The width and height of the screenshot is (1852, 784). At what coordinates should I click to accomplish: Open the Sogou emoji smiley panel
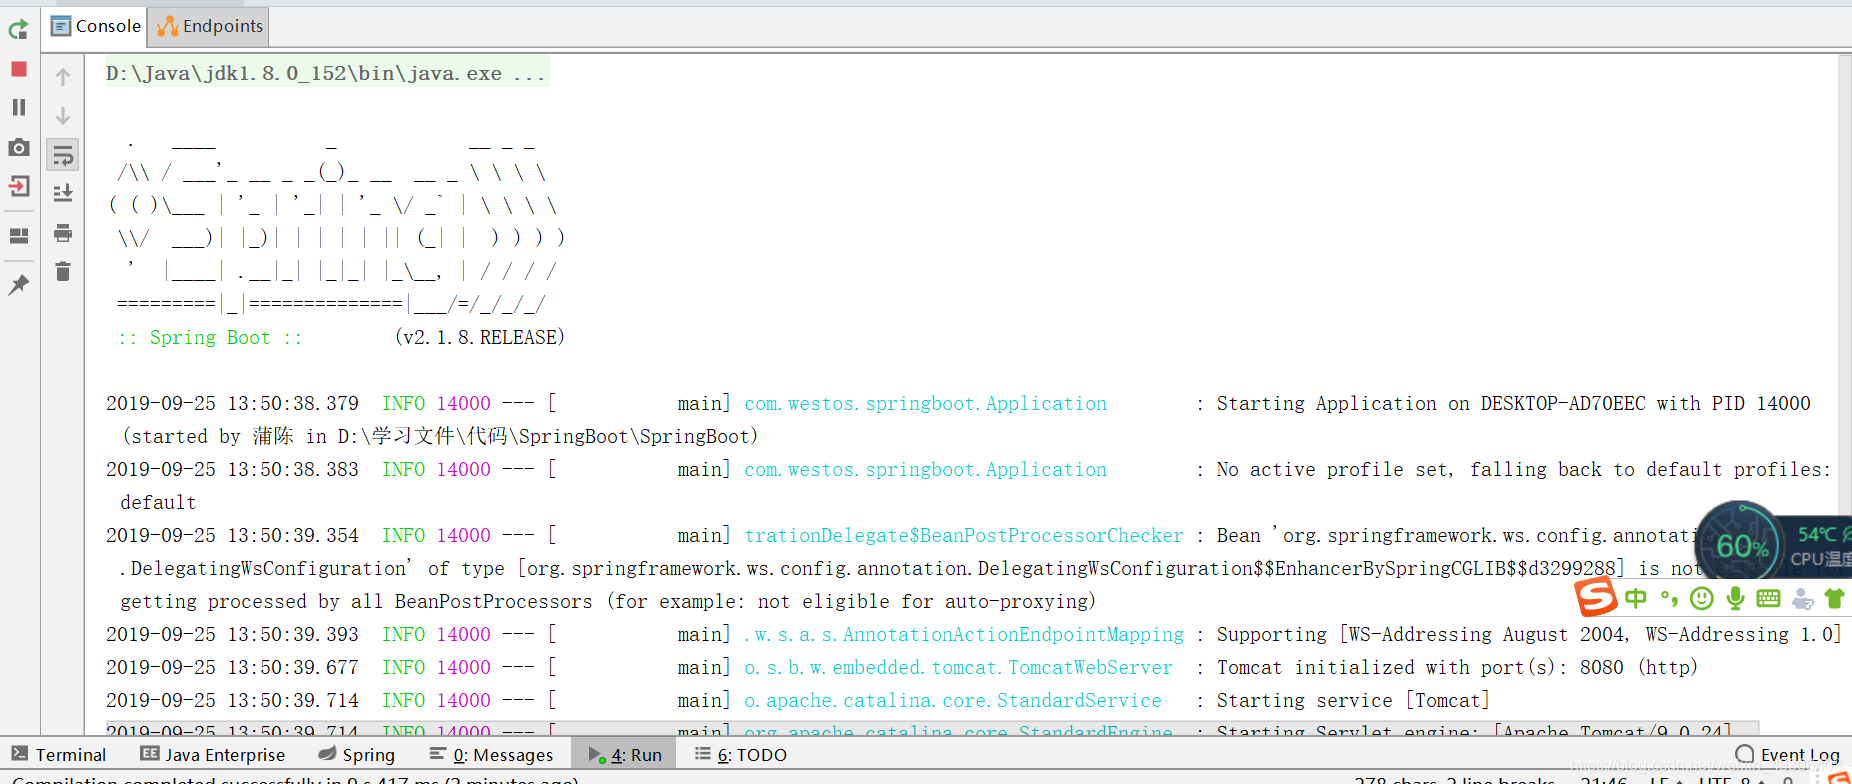1701,599
